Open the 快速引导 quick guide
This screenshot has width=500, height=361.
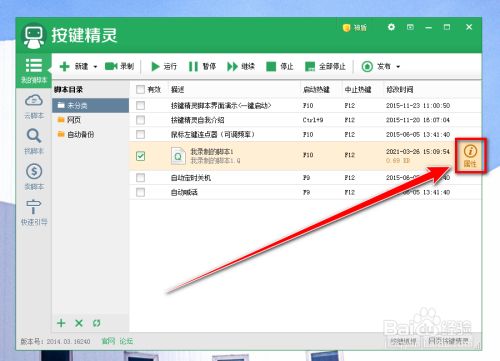point(34,213)
